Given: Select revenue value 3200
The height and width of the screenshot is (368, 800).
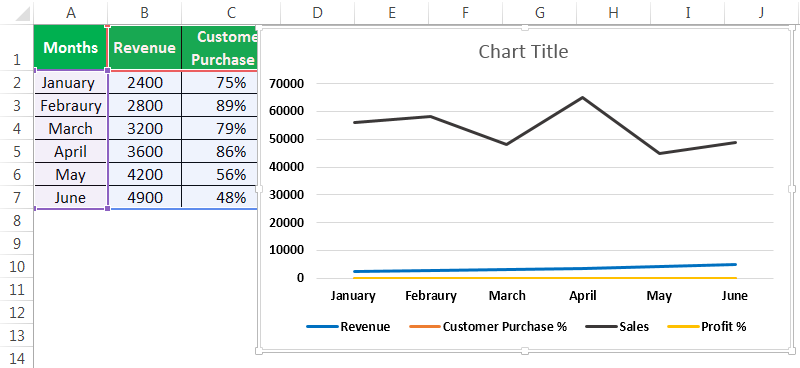Looking at the screenshot, I should click(145, 128).
